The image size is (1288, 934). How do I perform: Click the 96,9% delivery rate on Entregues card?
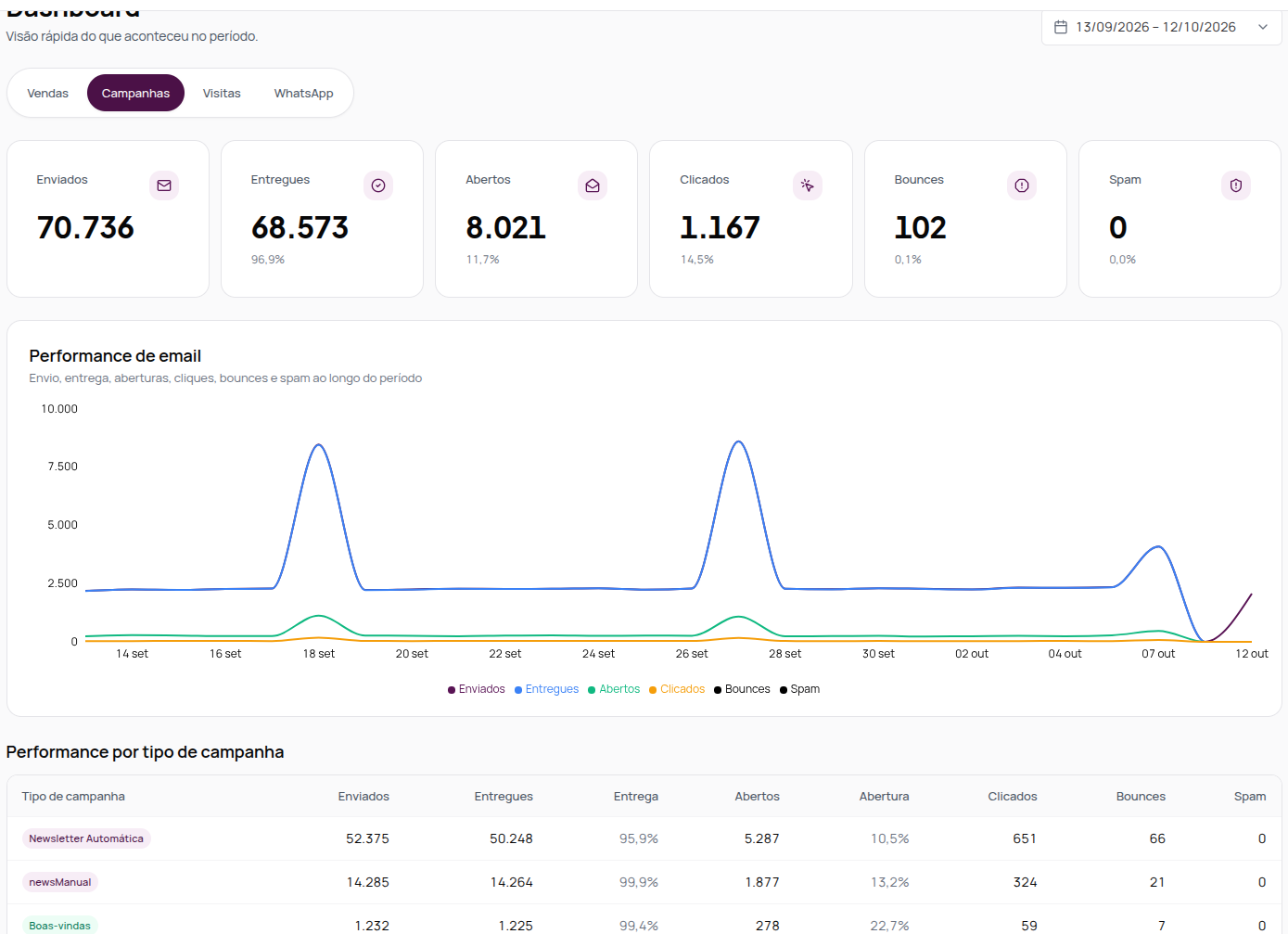coord(268,259)
